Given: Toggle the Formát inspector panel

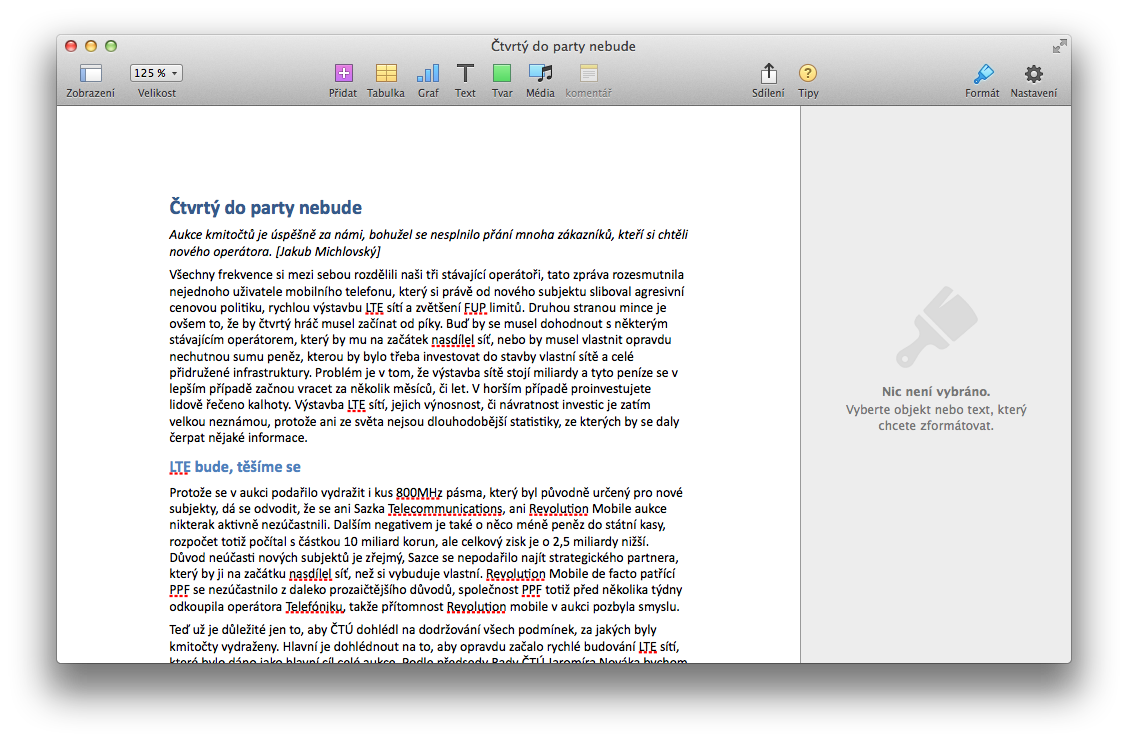Looking at the screenshot, I should tap(983, 73).
